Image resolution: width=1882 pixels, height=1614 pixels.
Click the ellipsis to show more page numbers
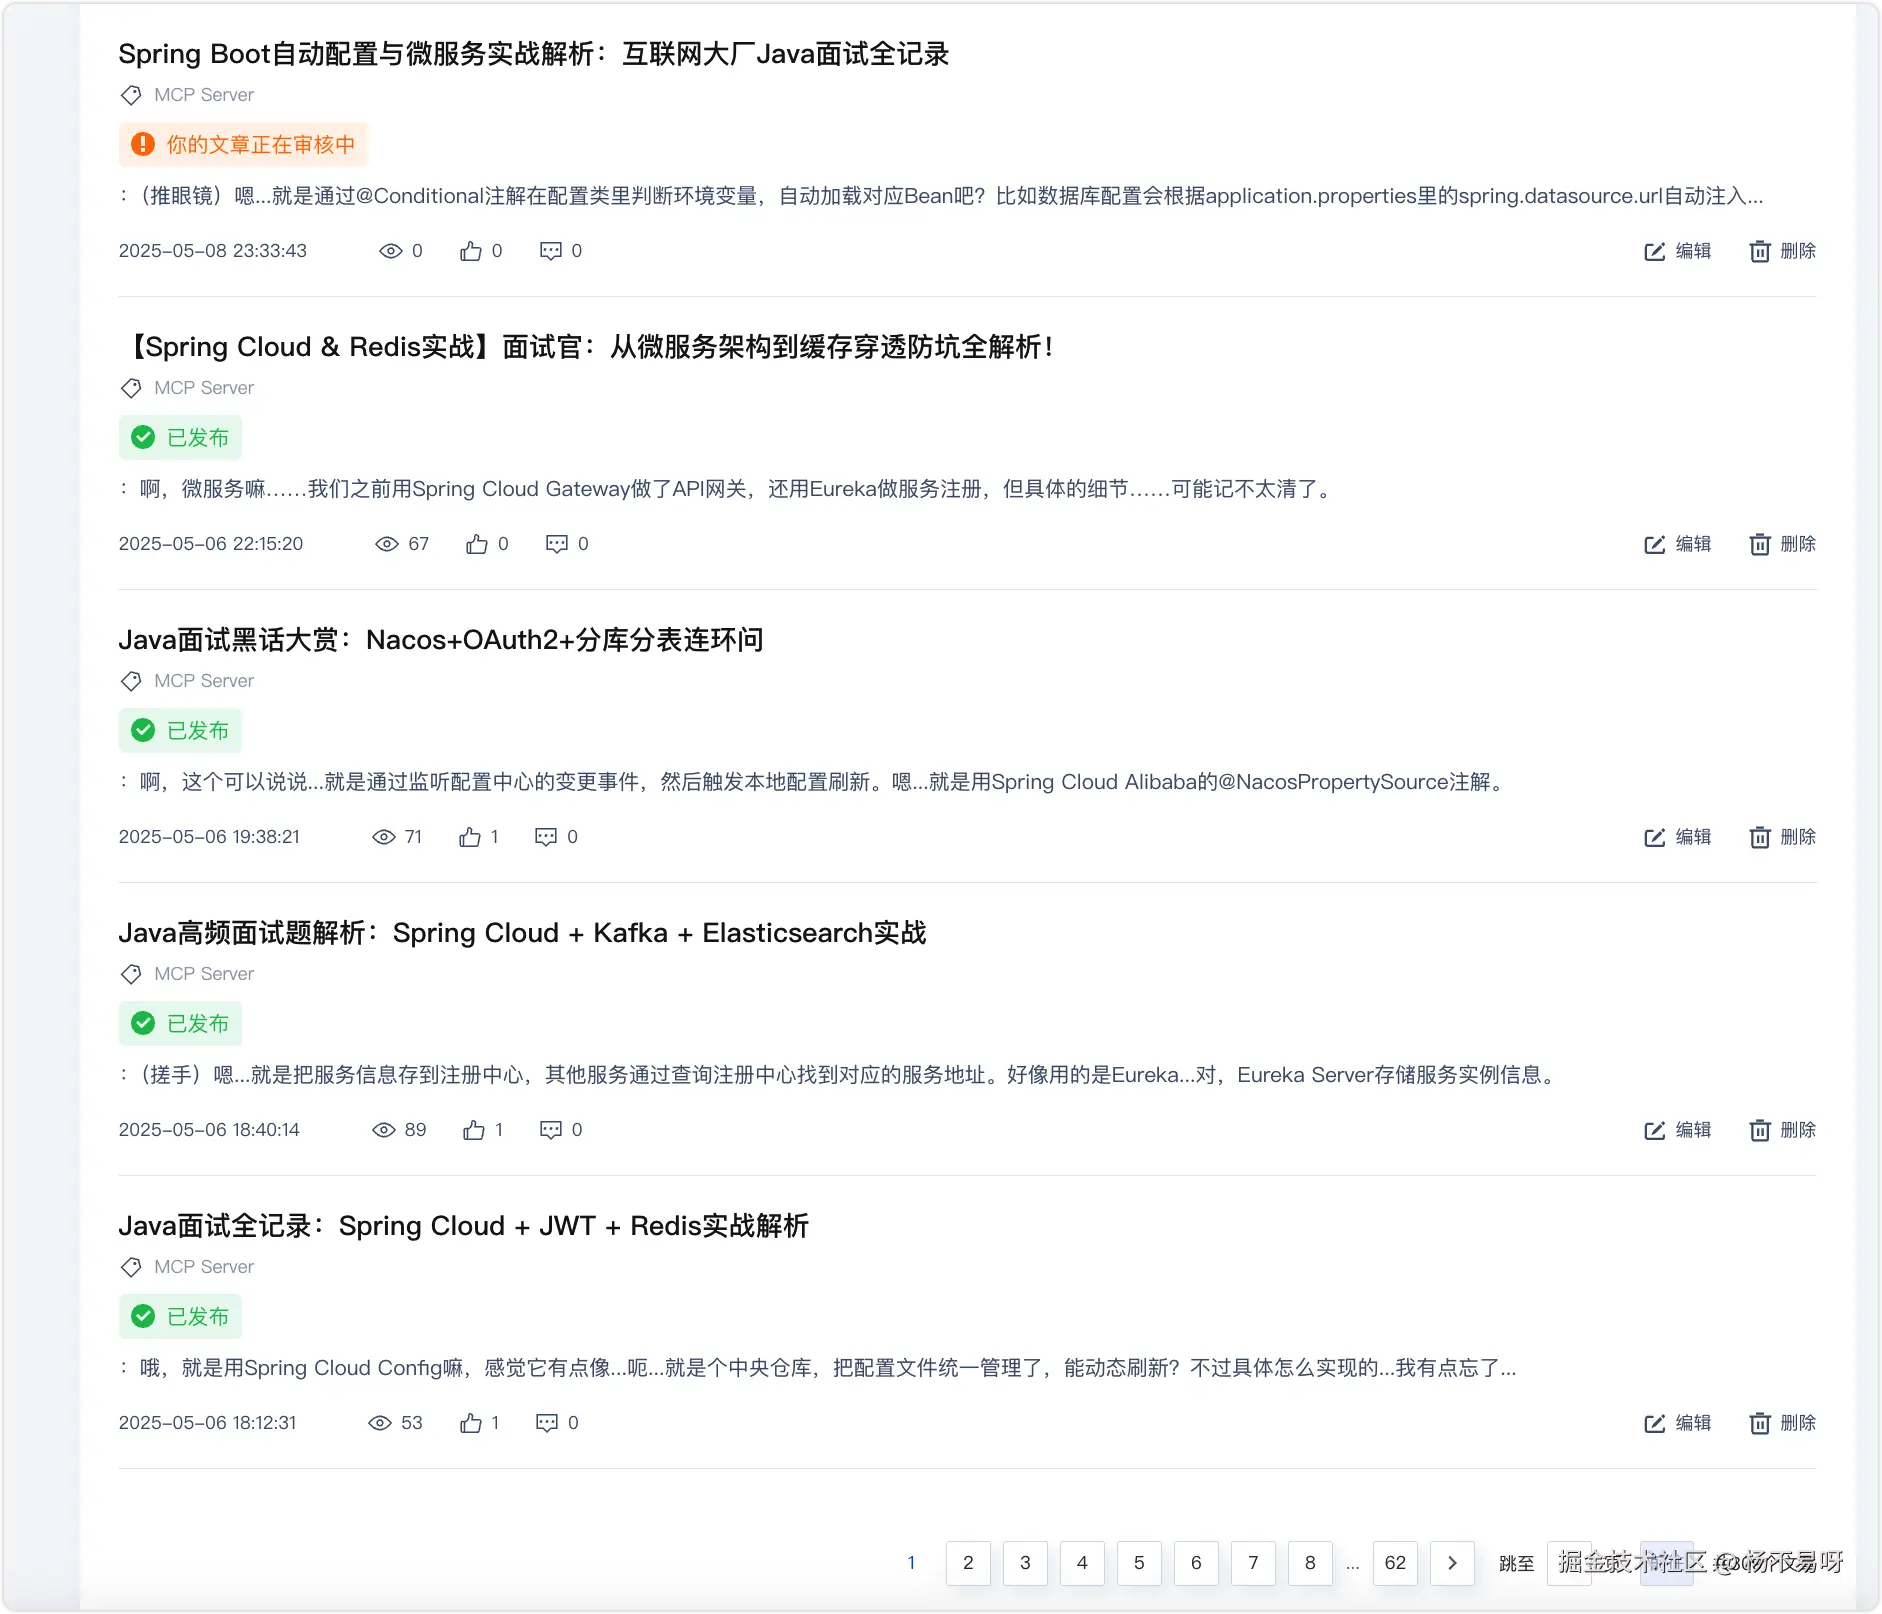pyautogui.click(x=1353, y=1564)
